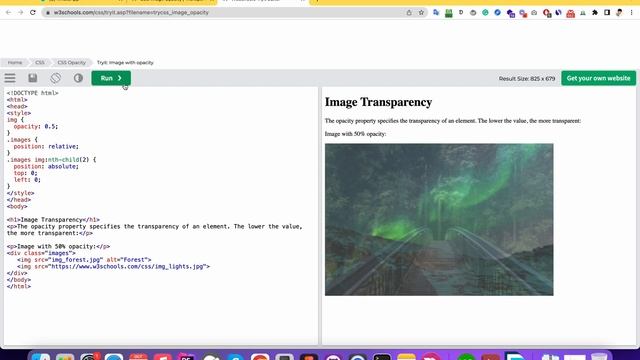Open the Chrome profile avatar
The image size is (640, 360).
(619, 13)
